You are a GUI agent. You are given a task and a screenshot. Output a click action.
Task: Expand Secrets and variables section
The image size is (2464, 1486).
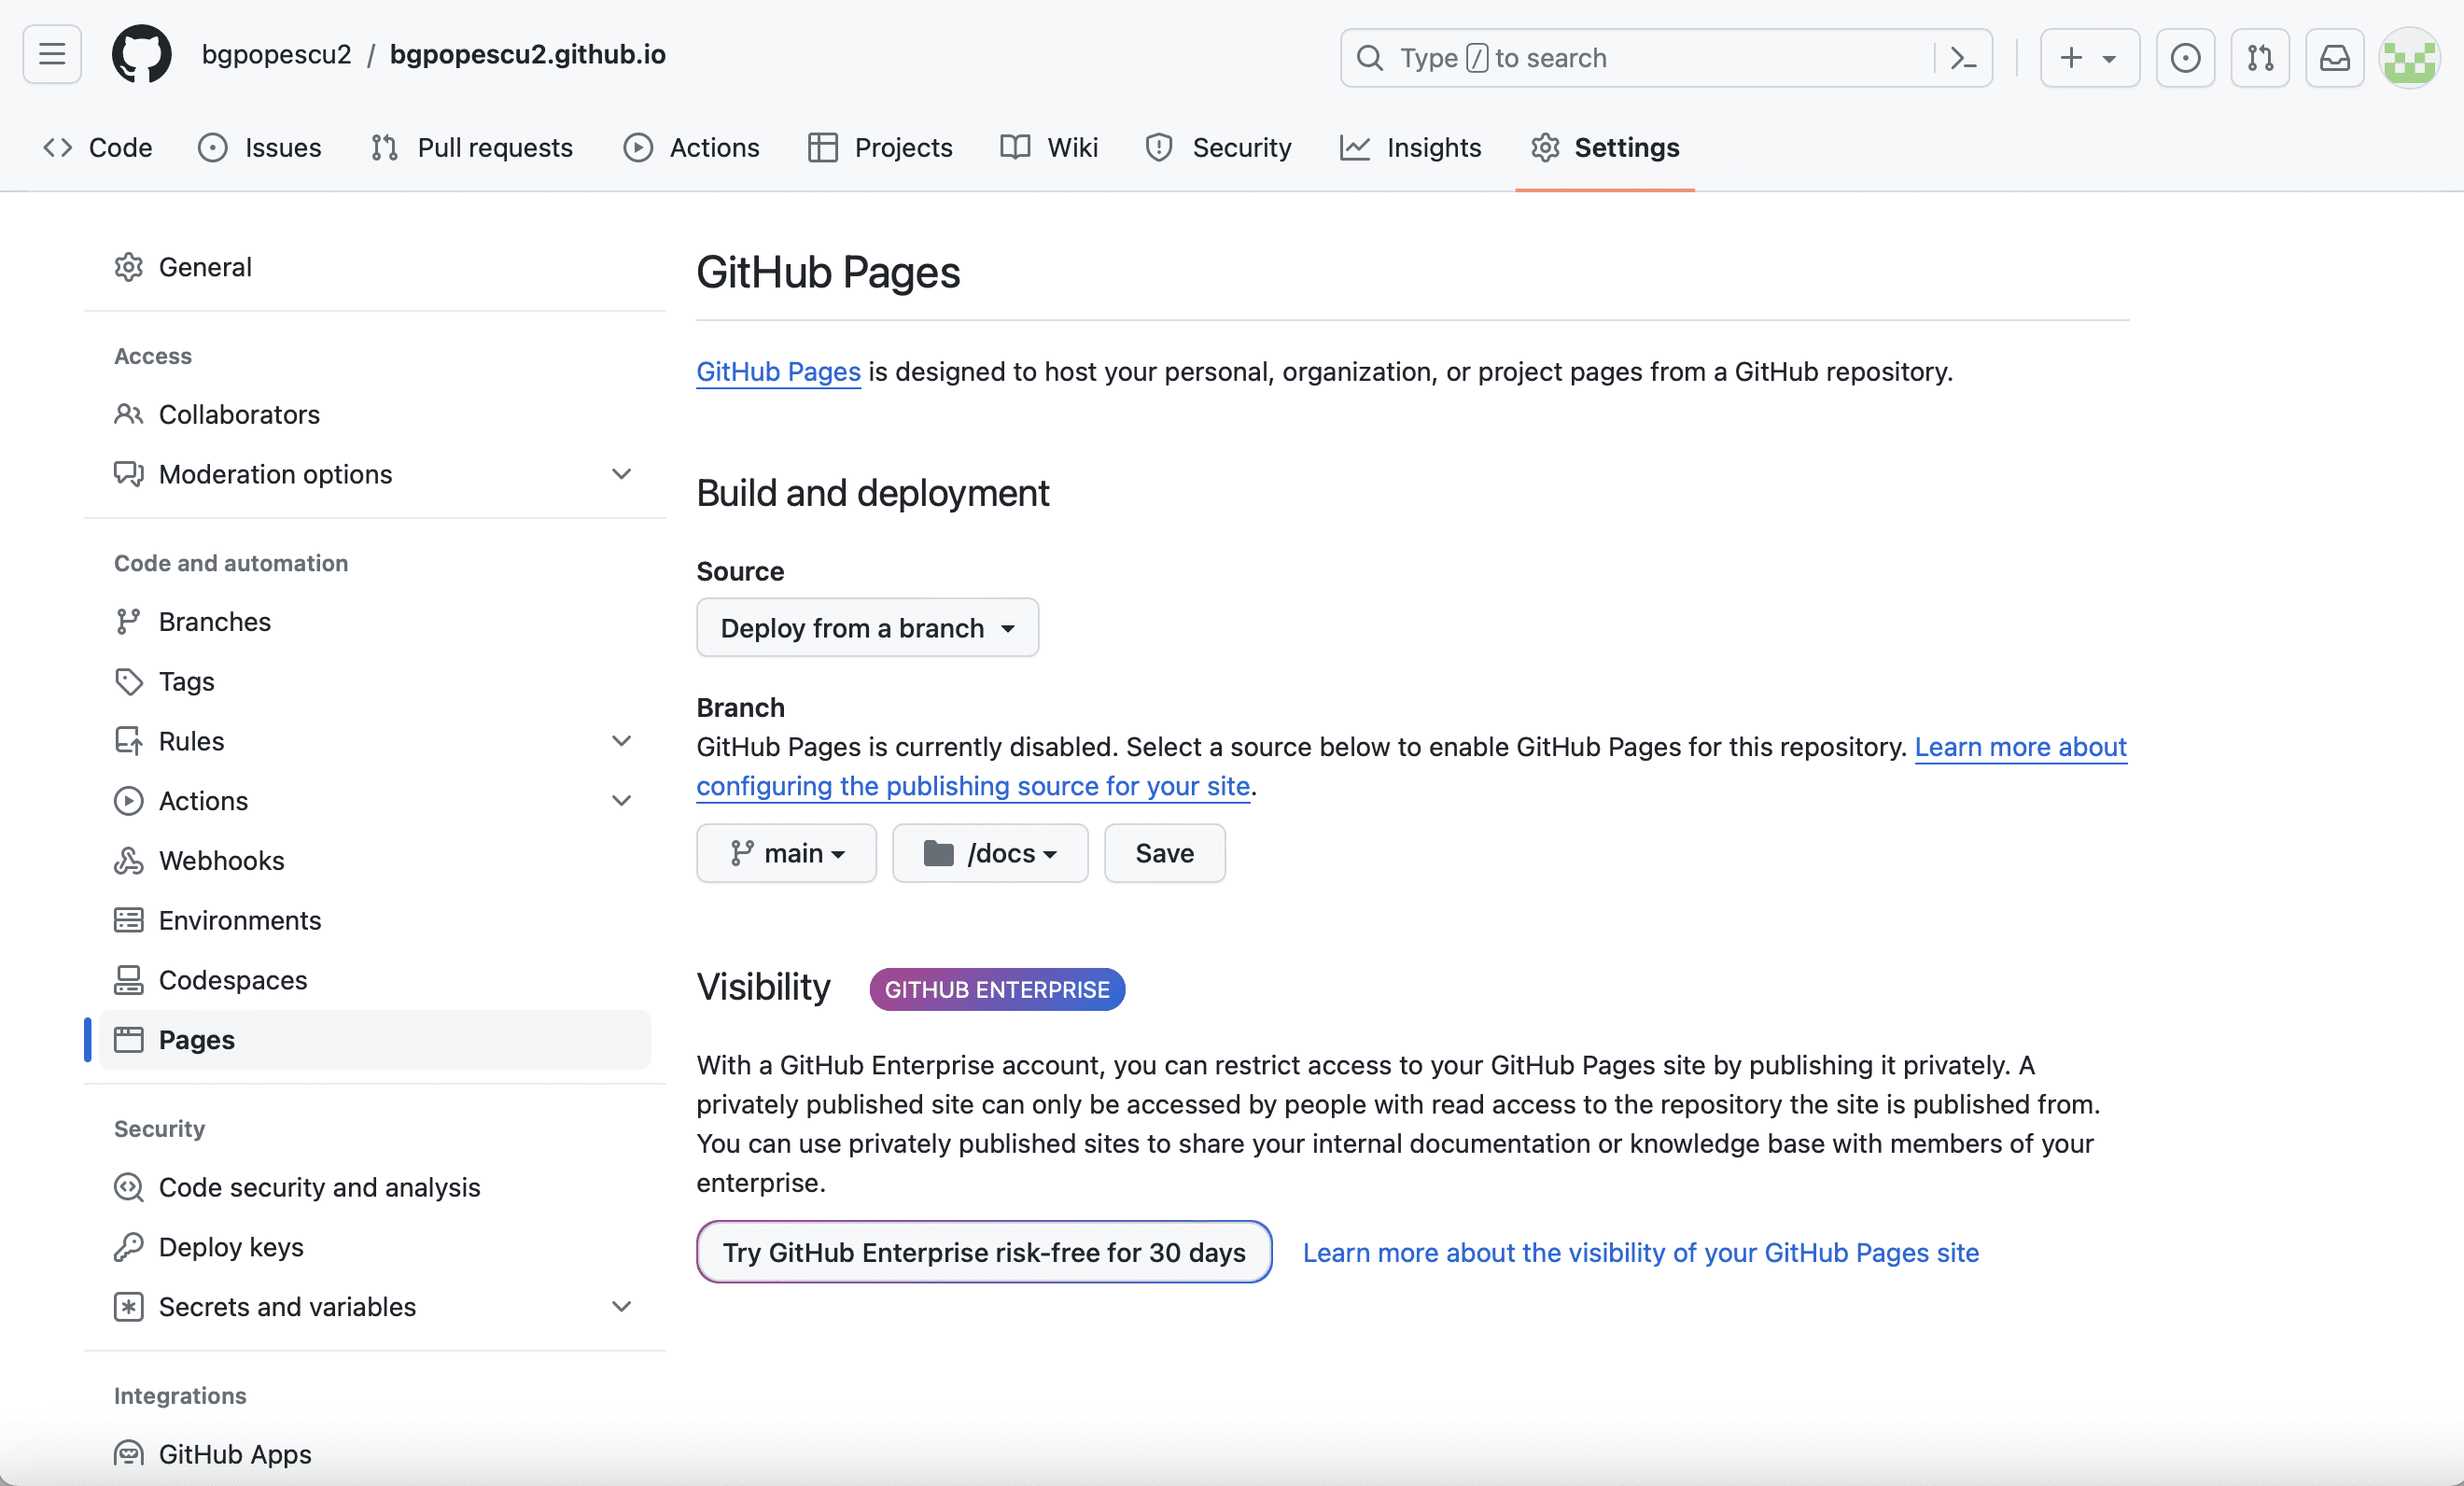[x=621, y=1307]
